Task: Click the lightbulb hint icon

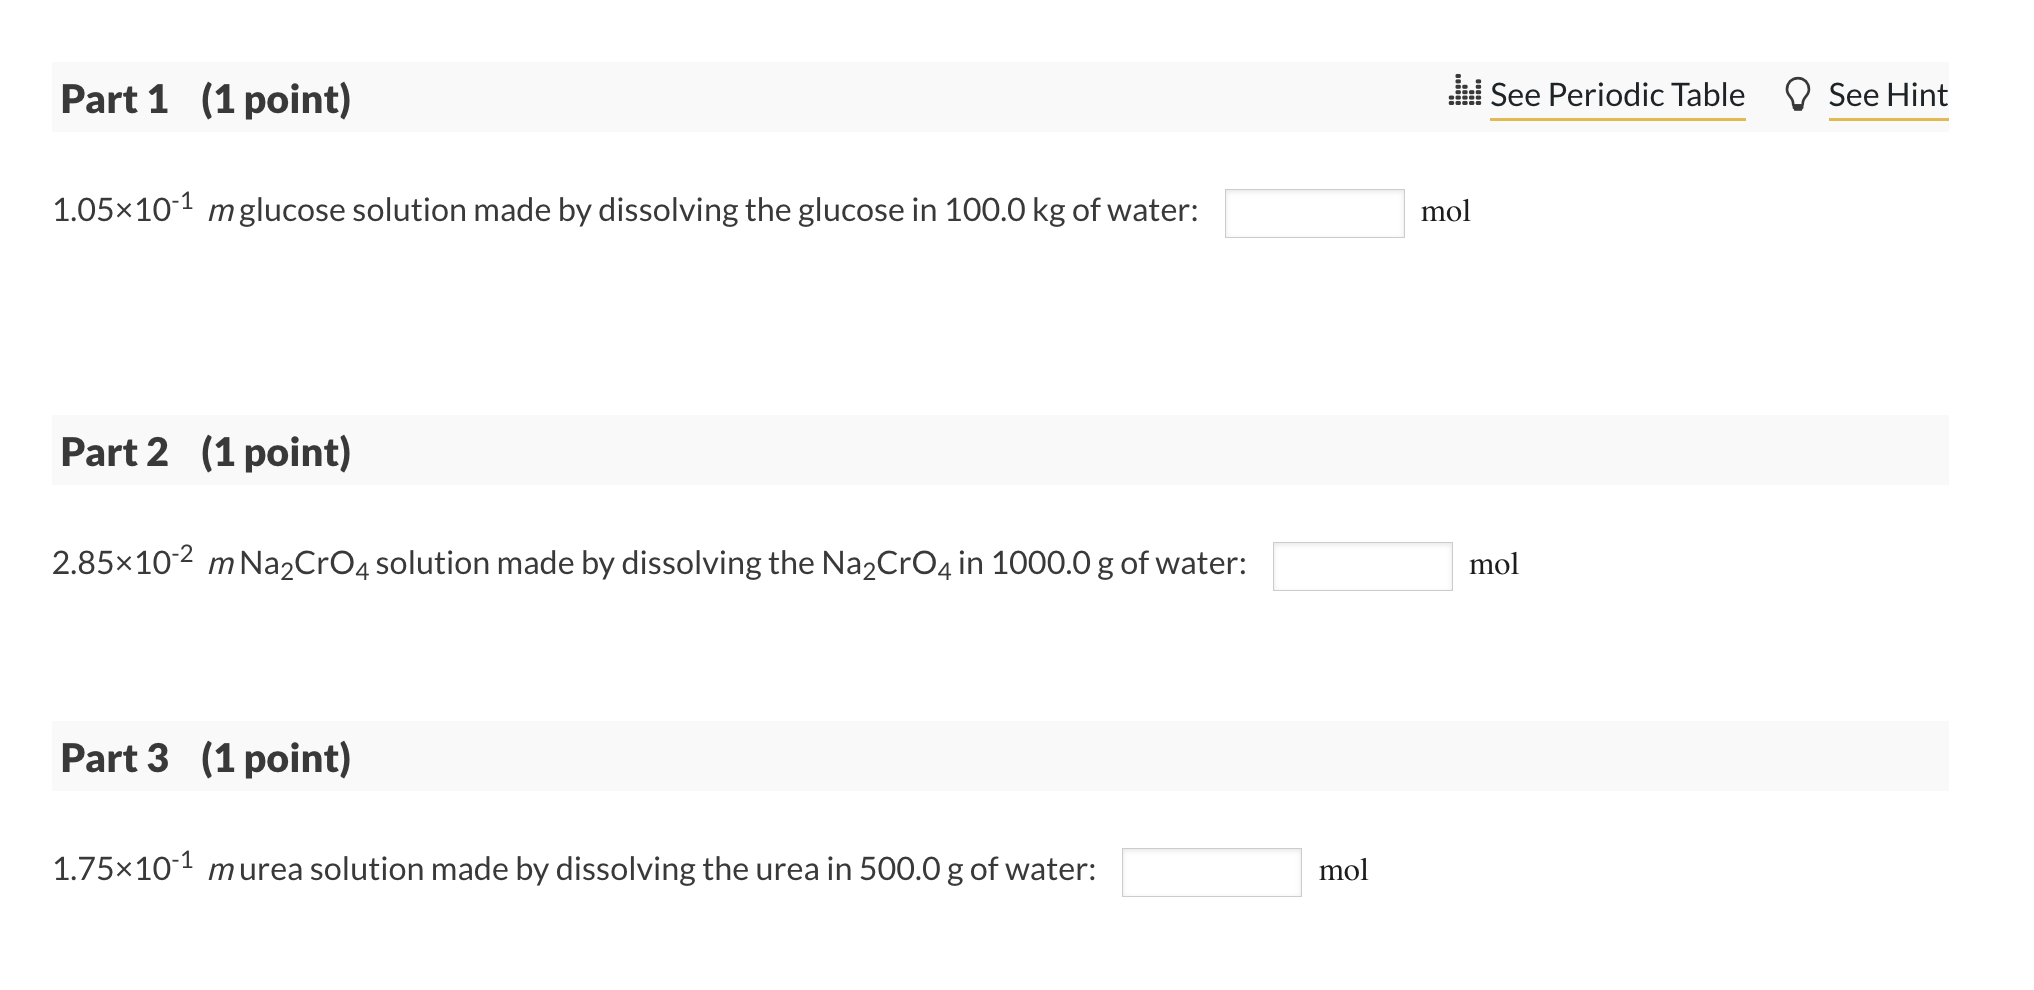Action: click(1797, 94)
